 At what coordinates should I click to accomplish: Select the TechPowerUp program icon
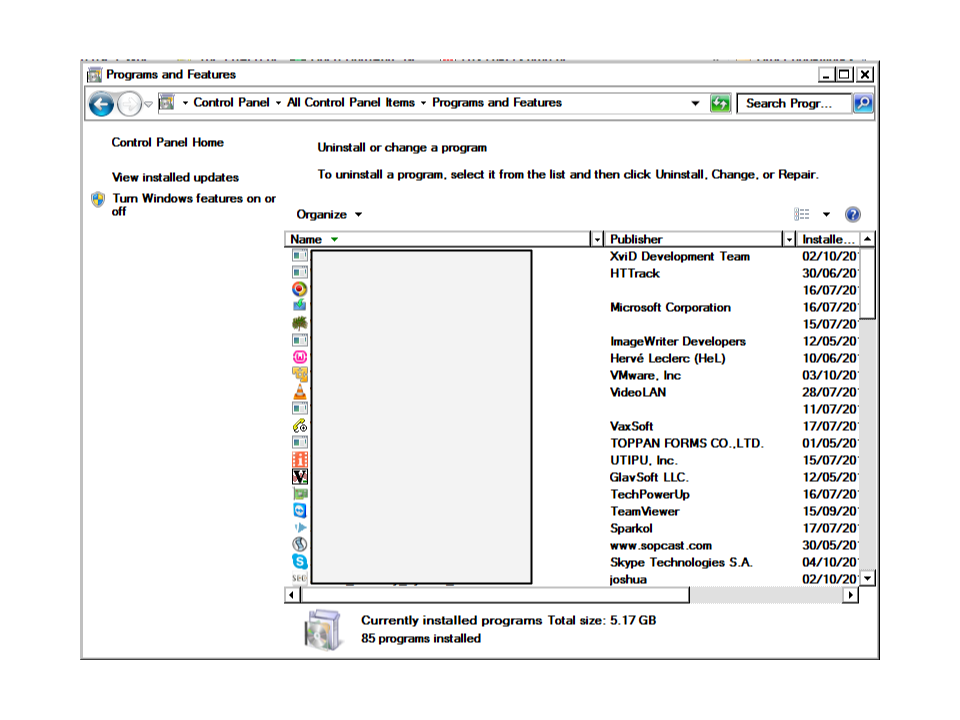(x=299, y=493)
